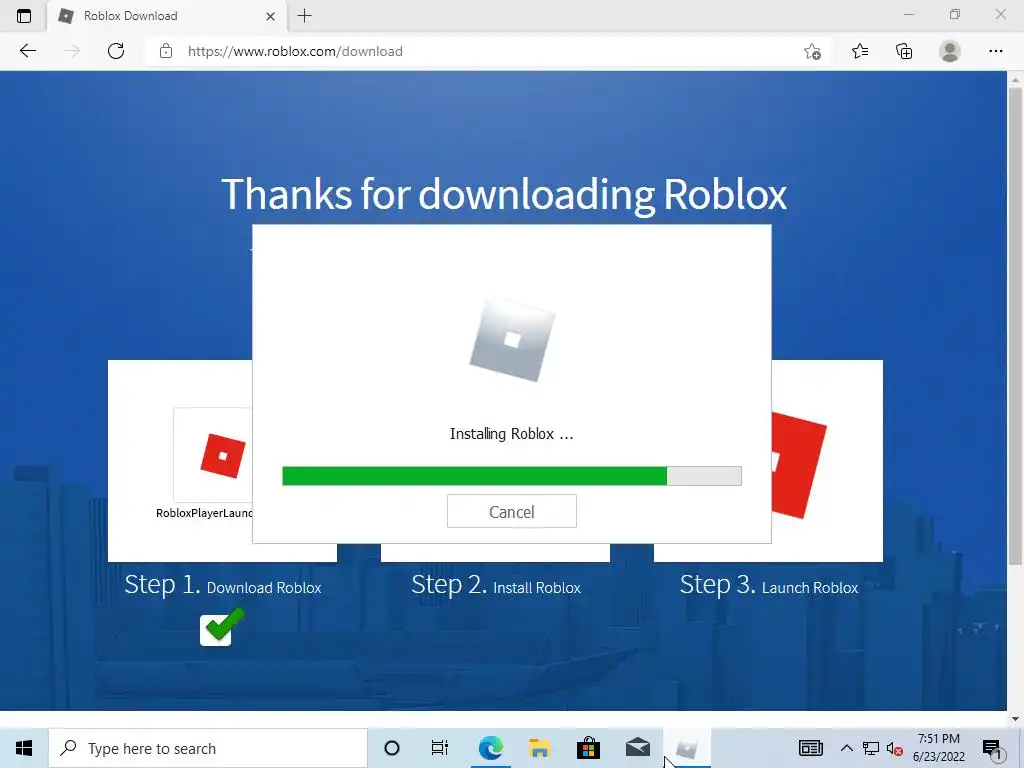Image resolution: width=1024 pixels, height=768 pixels.
Task: Click Microsoft Edge in the taskbar
Action: (x=490, y=748)
